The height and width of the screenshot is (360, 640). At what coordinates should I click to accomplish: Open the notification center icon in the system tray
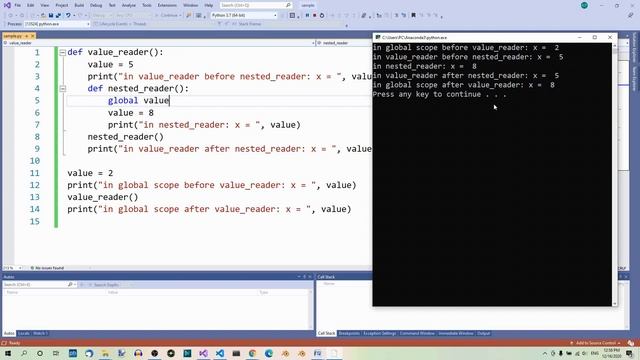pos(629,353)
